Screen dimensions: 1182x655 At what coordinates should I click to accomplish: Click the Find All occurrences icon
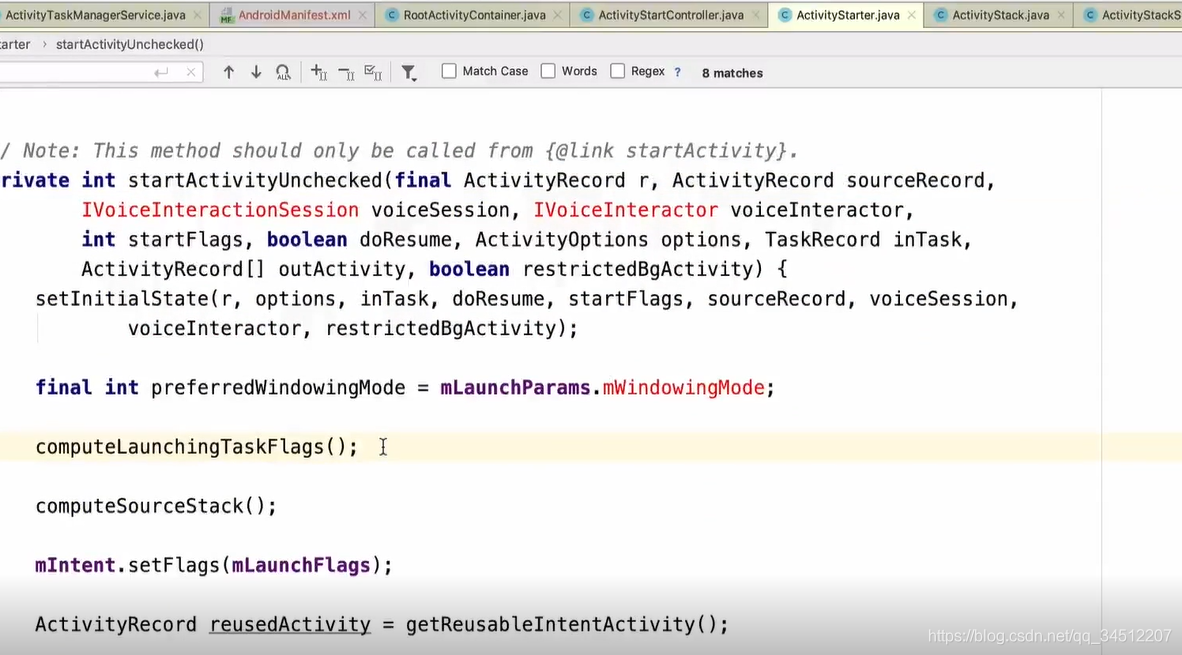click(283, 72)
